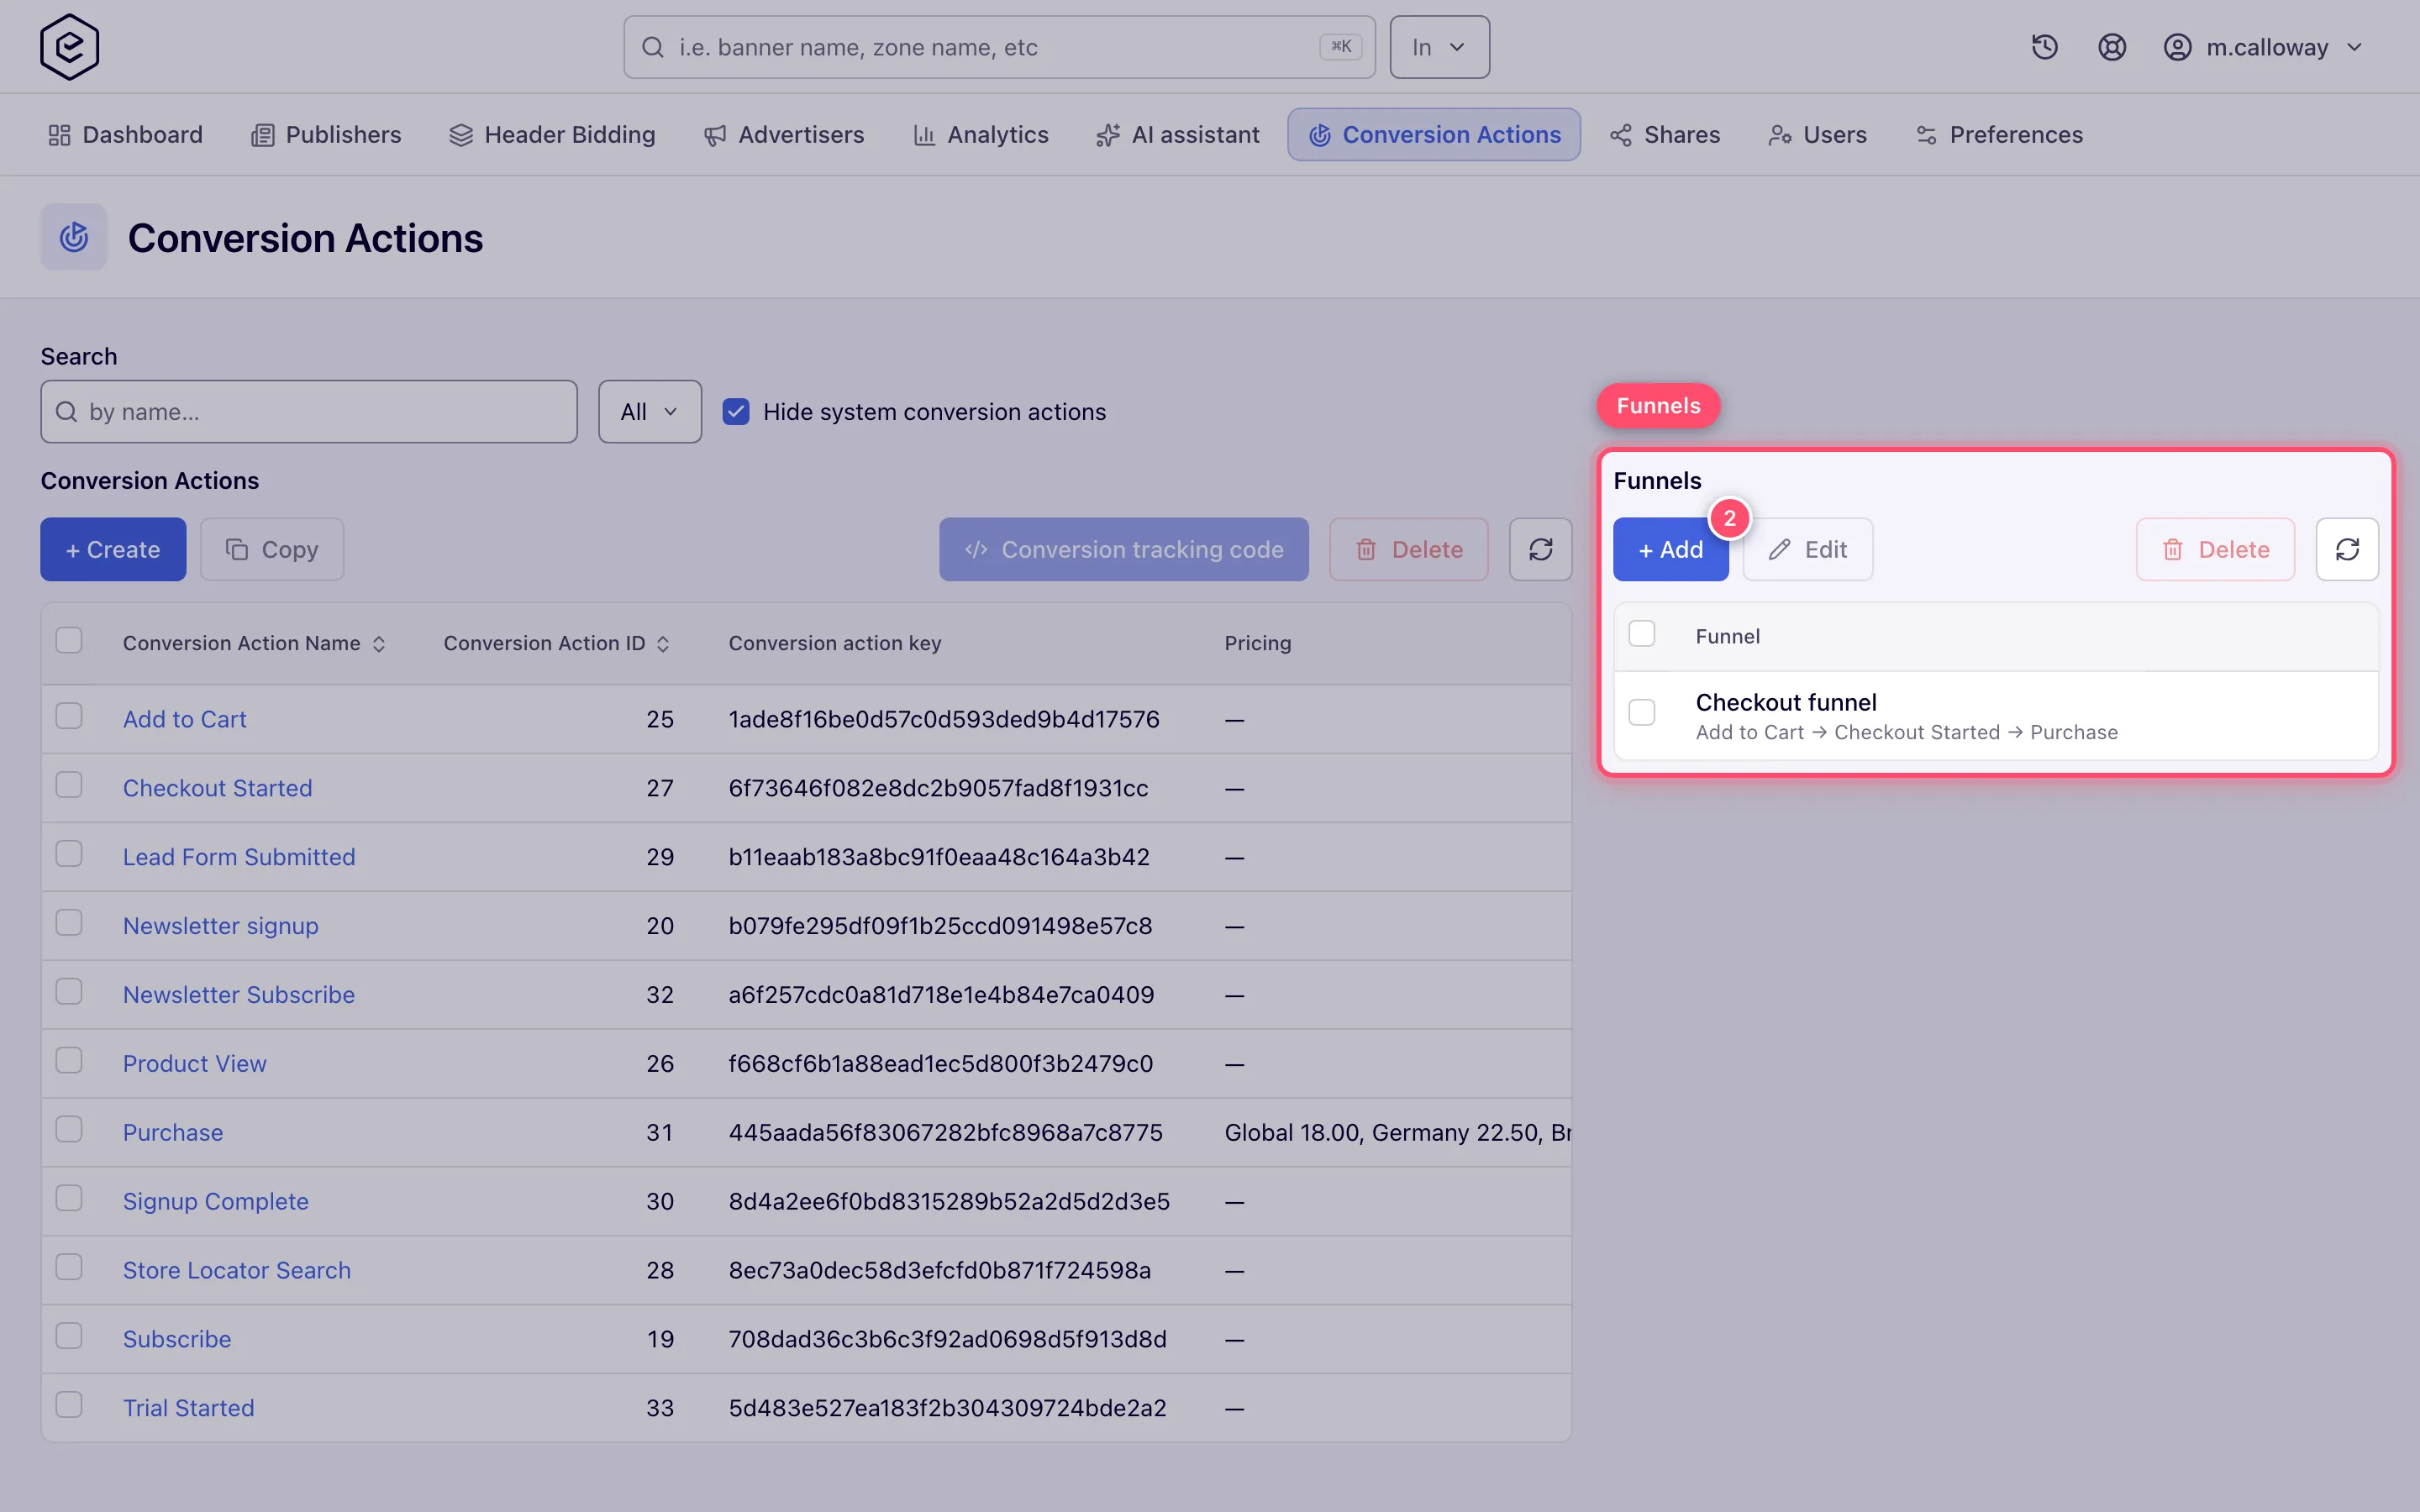
Task: Uncheck Hide system conversion actions
Action: 736,412
